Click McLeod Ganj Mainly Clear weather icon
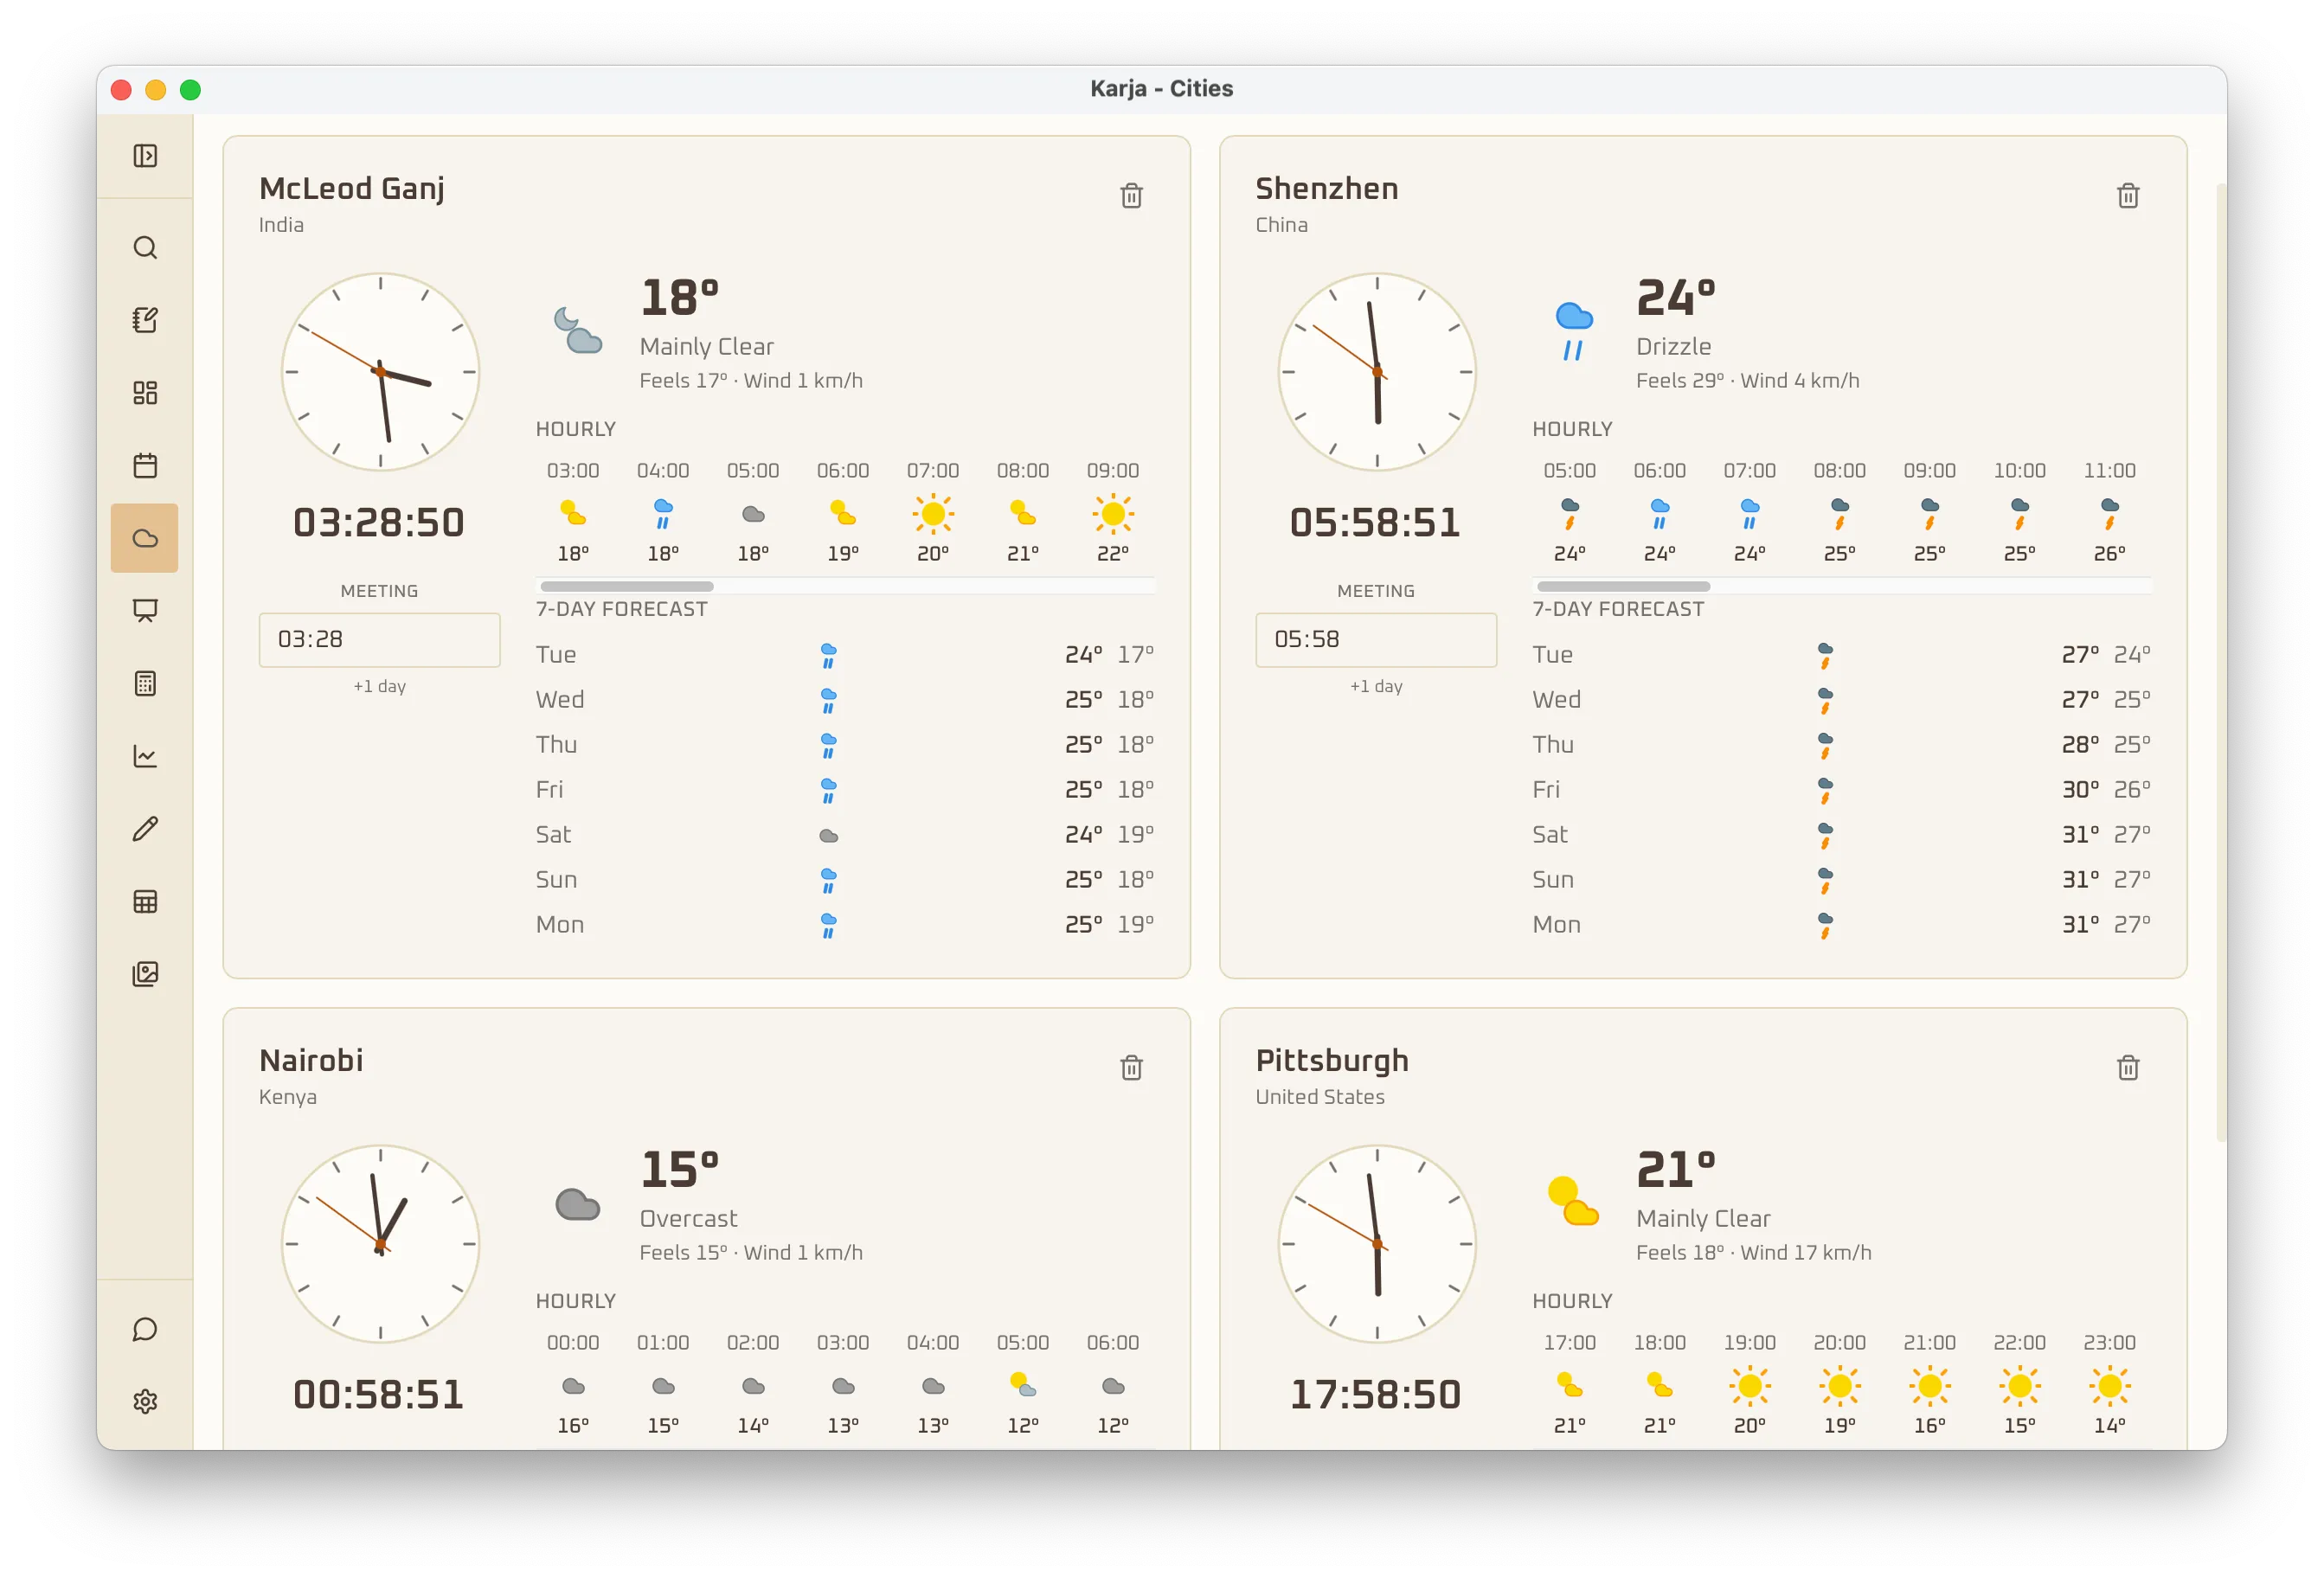This screenshot has width=2324, height=1578. tap(578, 331)
